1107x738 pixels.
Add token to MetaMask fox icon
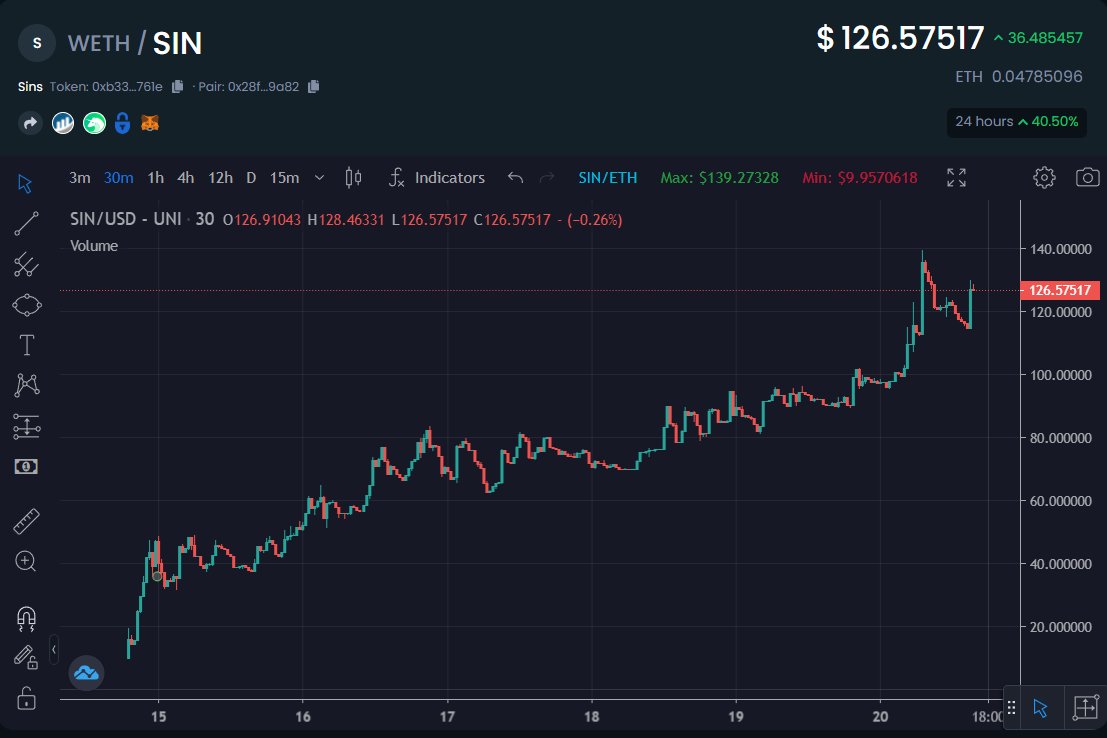click(x=150, y=124)
